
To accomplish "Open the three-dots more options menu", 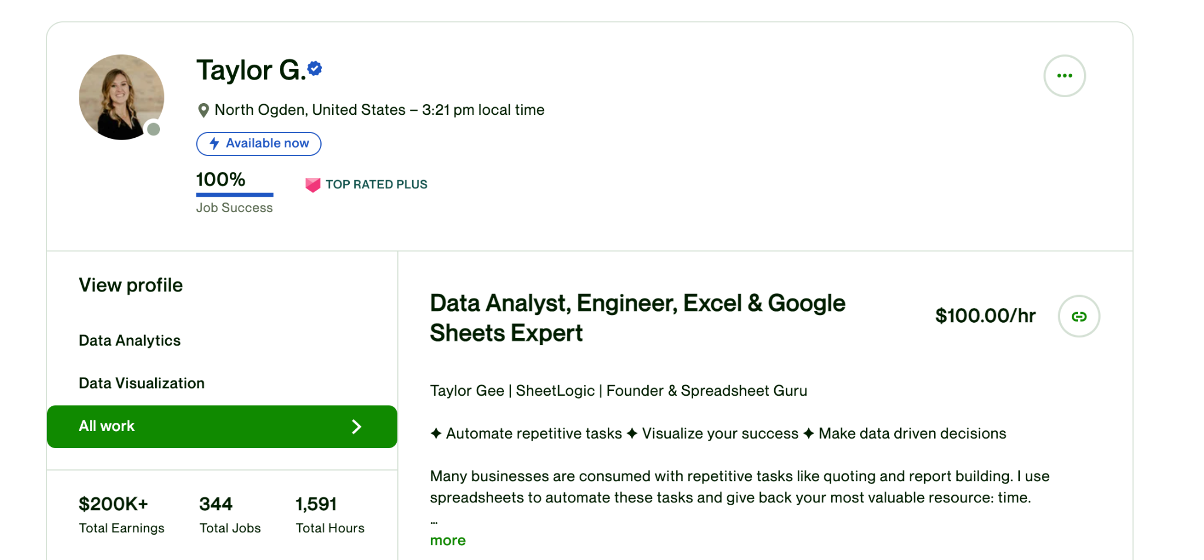I will [x=1064, y=76].
